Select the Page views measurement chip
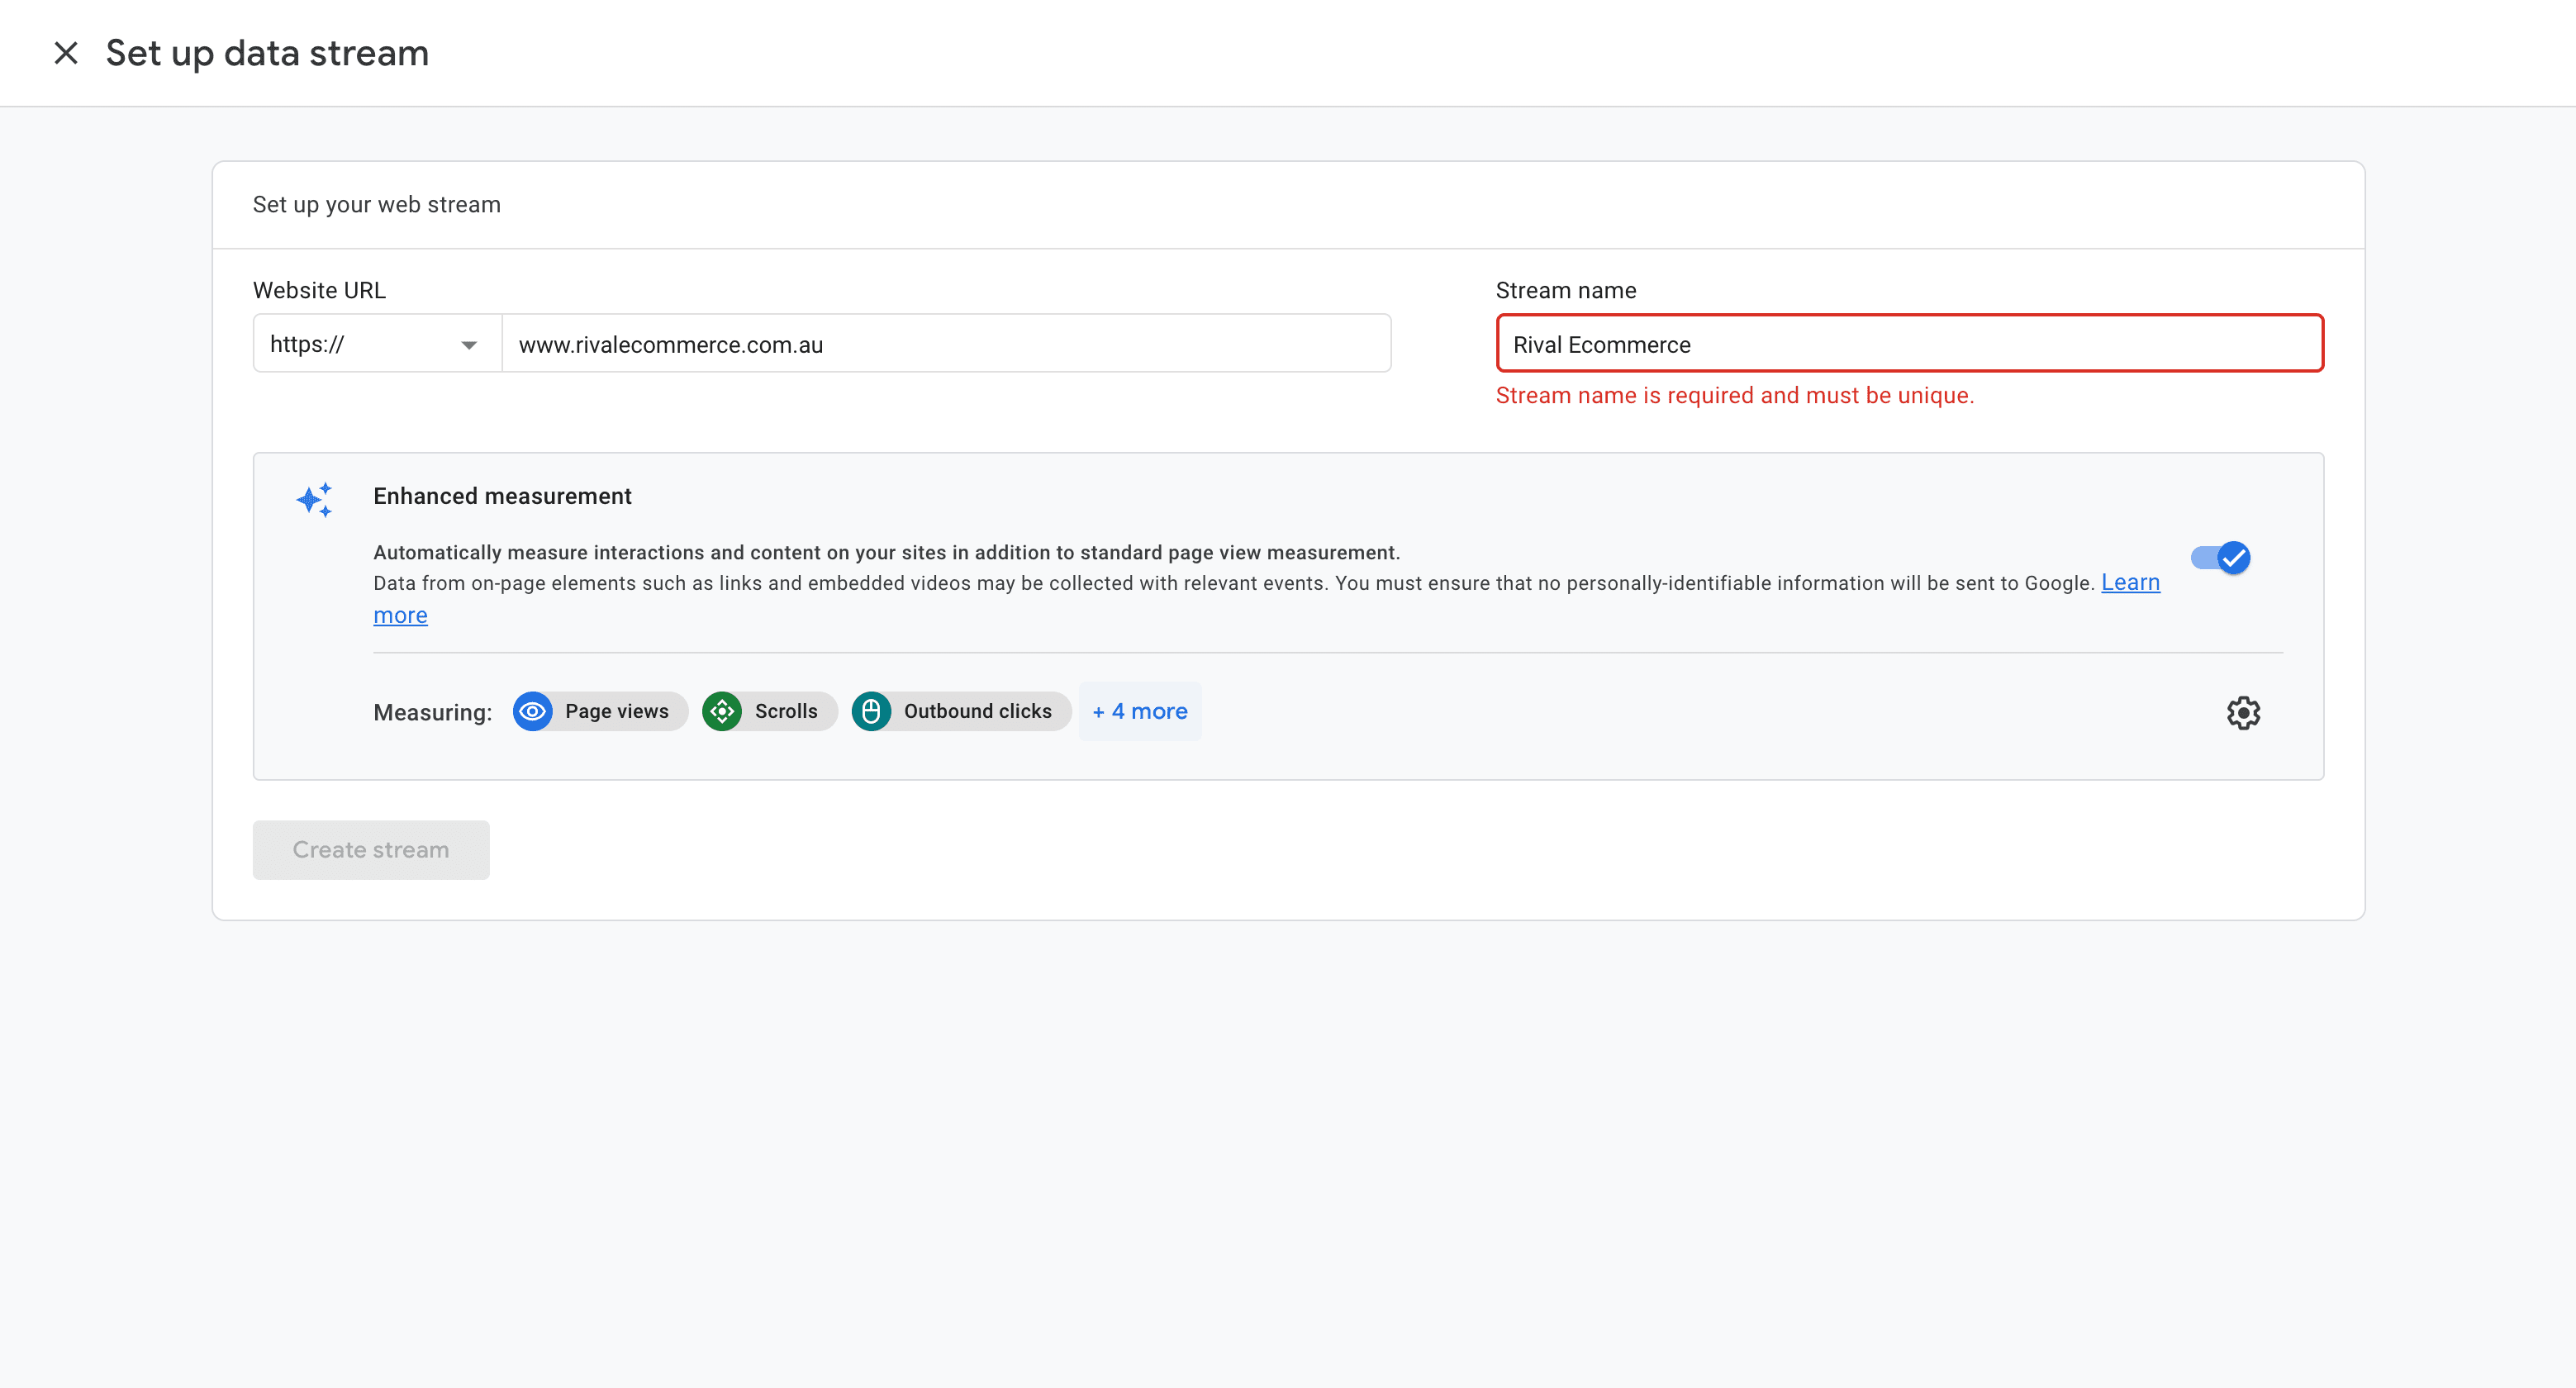Viewport: 2576px width, 1388px height. 598,711
